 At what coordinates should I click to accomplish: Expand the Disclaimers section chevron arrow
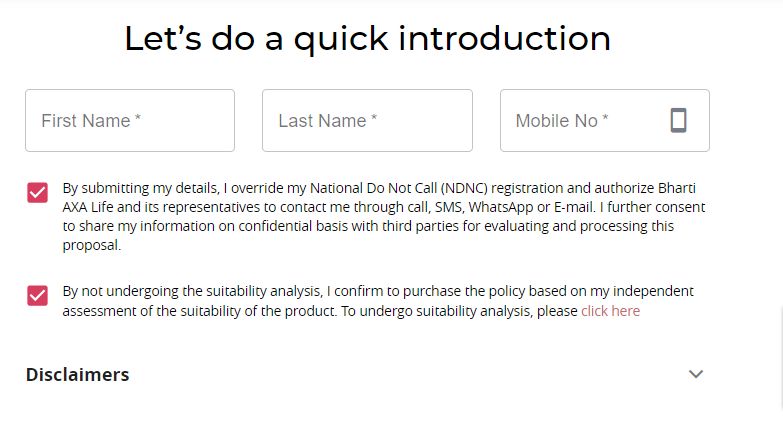point(696,374)
